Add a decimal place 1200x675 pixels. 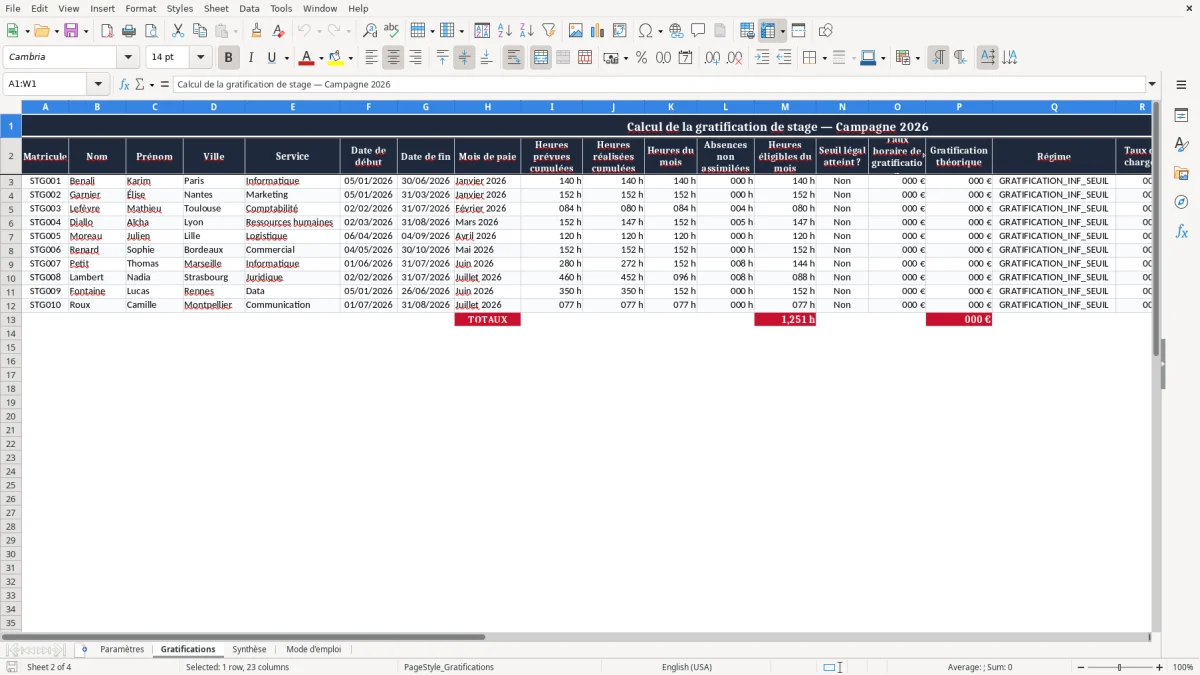pyautogui.click(x=712, y=58)
